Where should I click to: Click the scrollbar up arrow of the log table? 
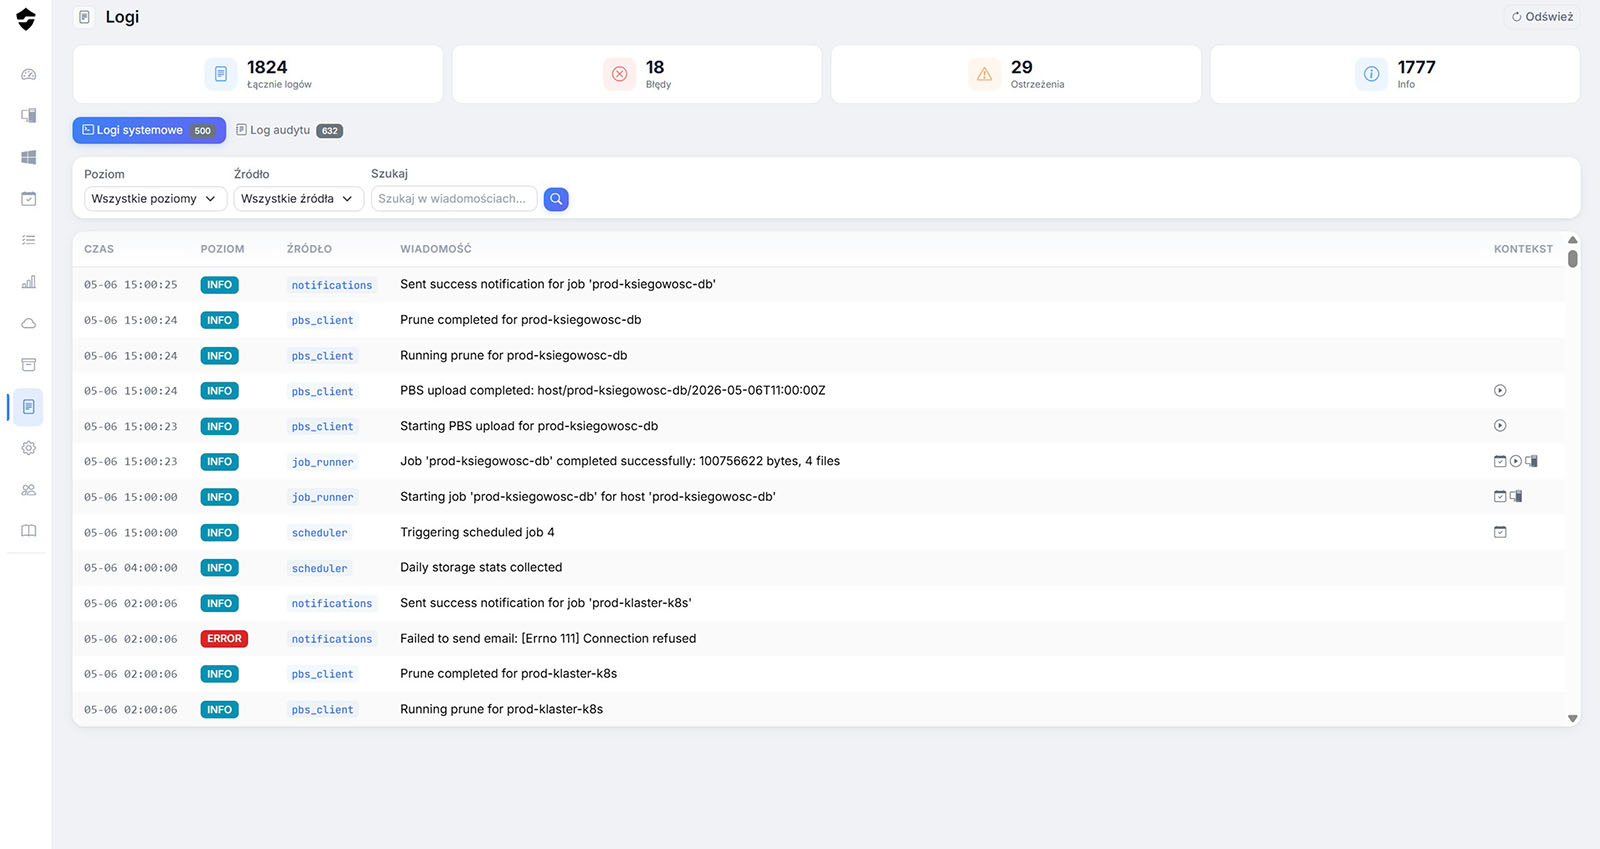(1573, 240)
